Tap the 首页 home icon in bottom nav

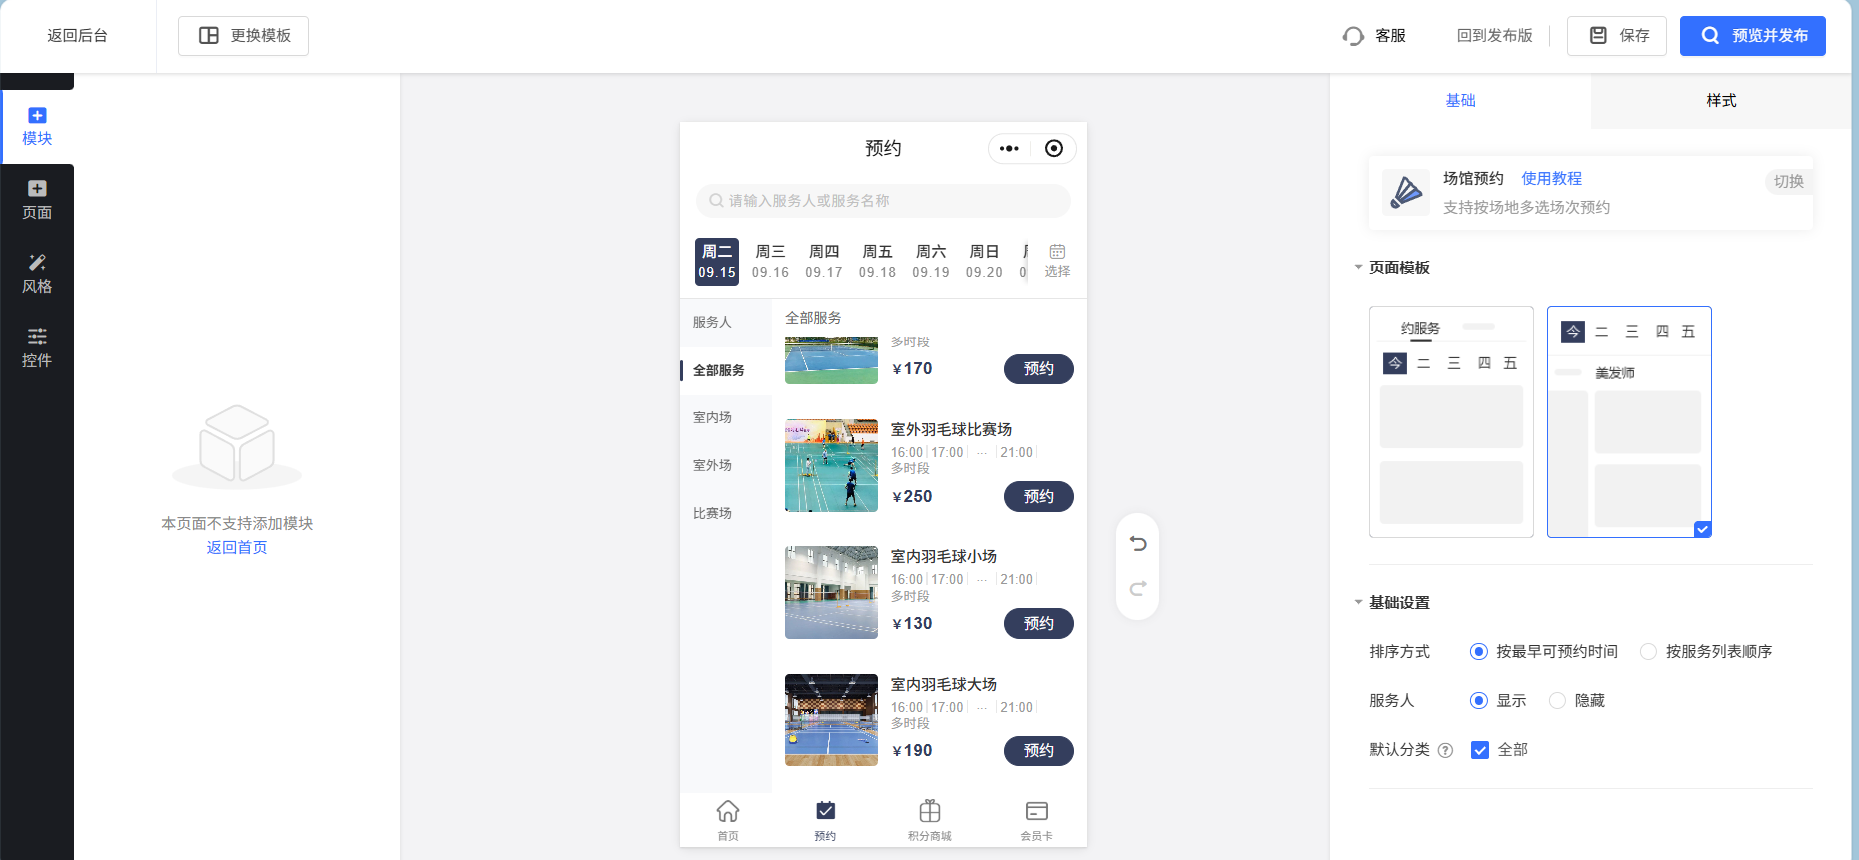click(728, 811)
